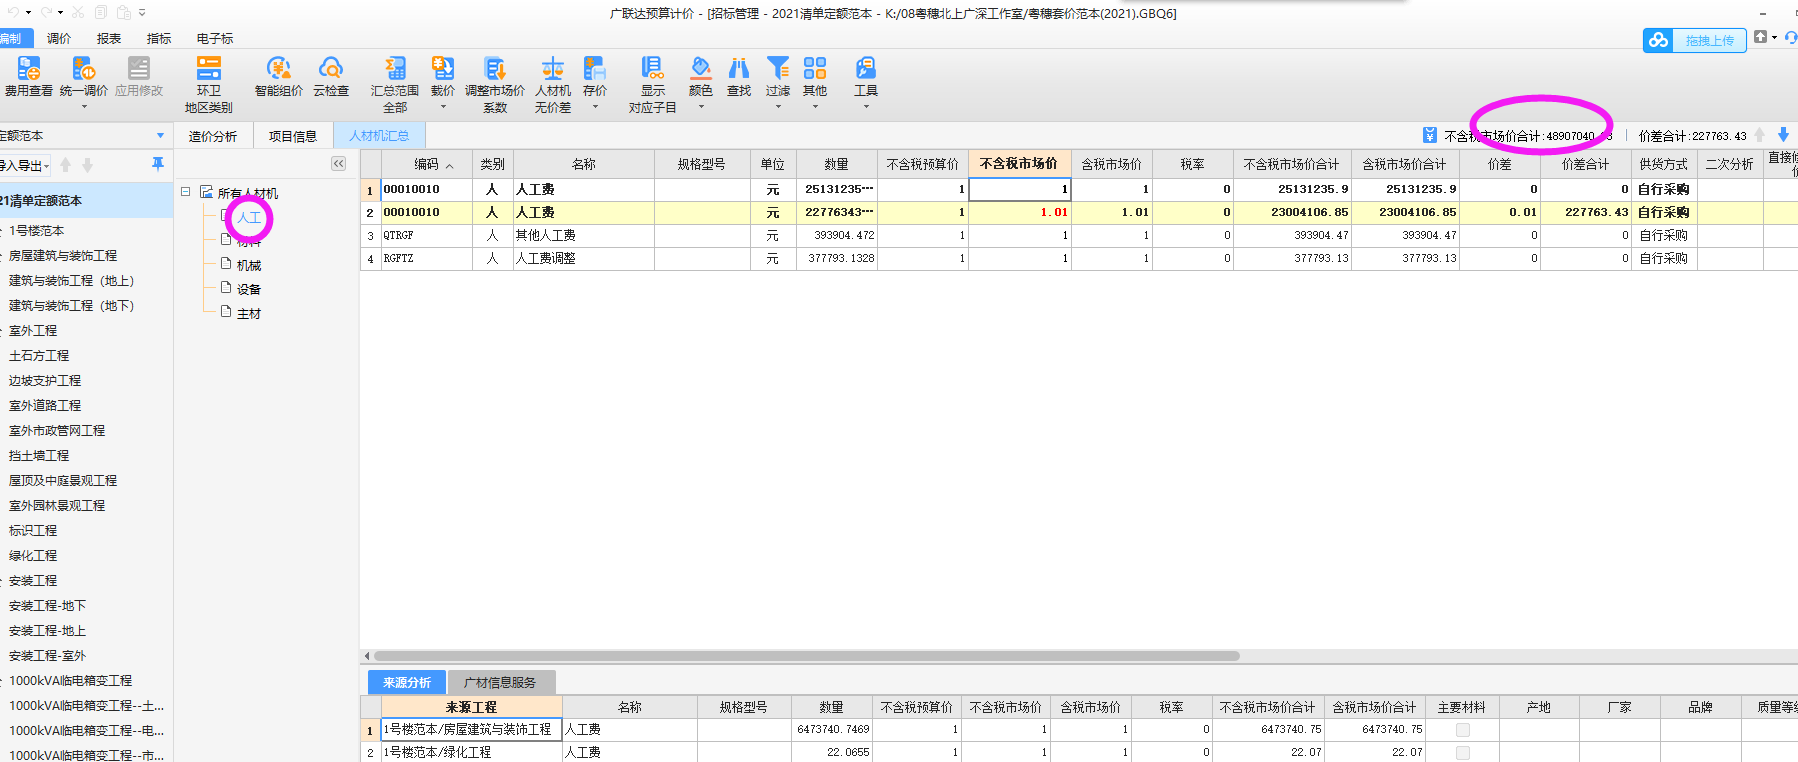Click the 不含税市场价 cell in row 1
1798x762 pixels.
tap(1019, 189)
